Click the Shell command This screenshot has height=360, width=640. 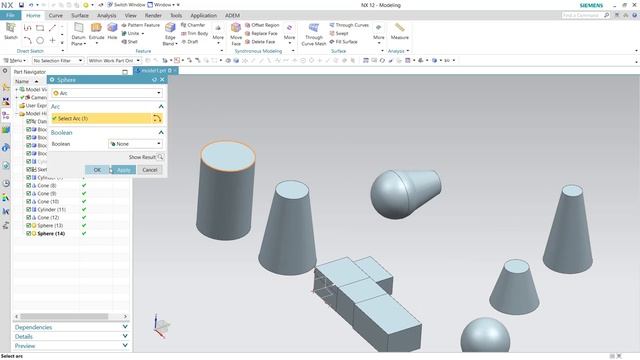coord(129,42)
